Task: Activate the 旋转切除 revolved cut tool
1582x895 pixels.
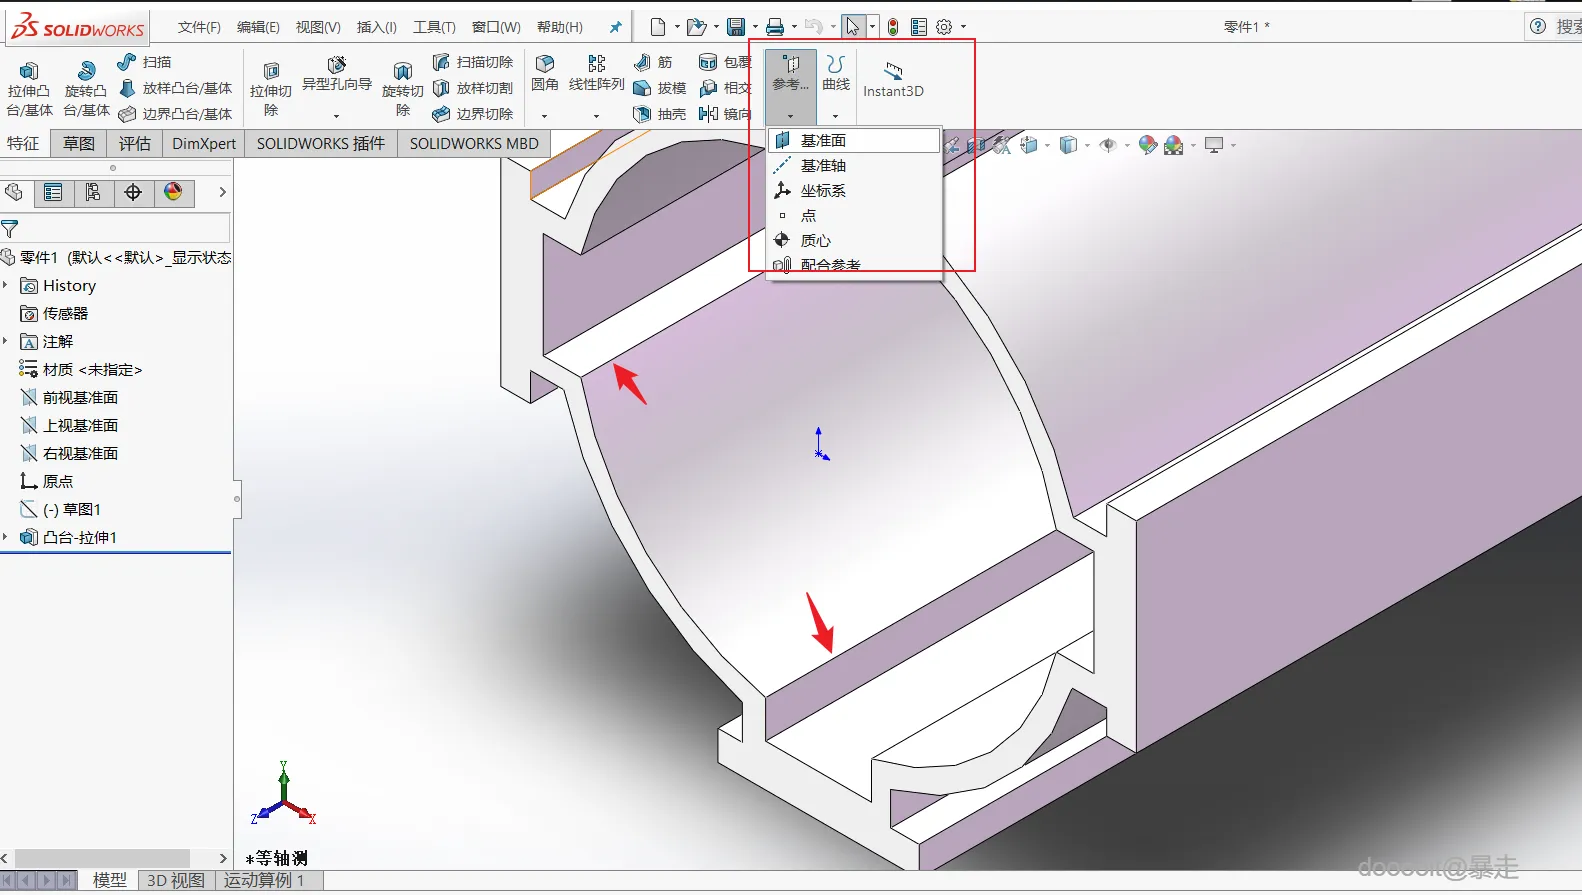Action: [403, 88]
